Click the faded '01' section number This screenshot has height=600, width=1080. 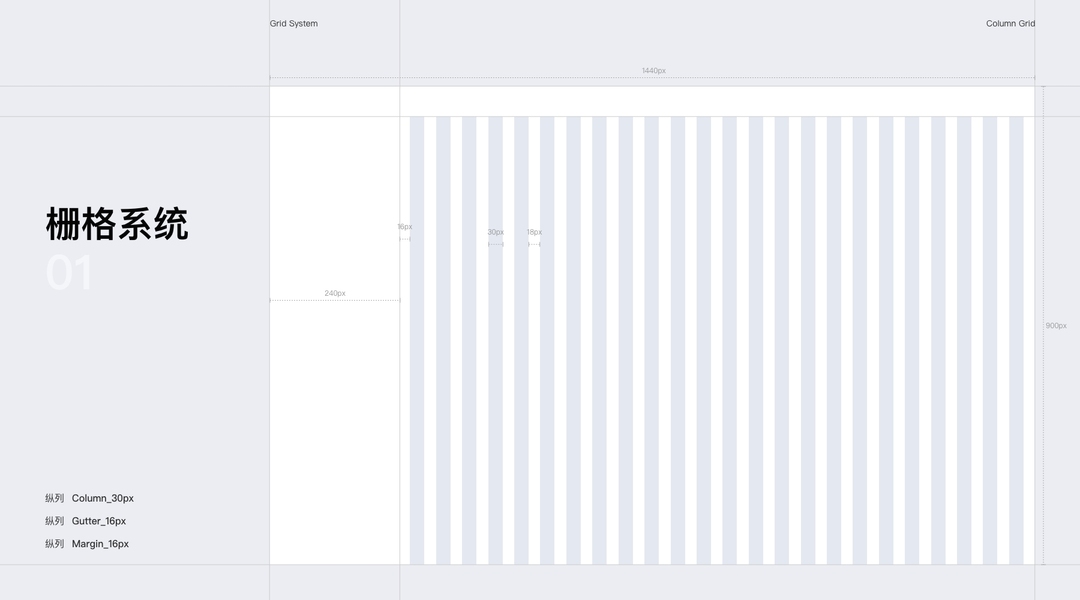(69, 273)
